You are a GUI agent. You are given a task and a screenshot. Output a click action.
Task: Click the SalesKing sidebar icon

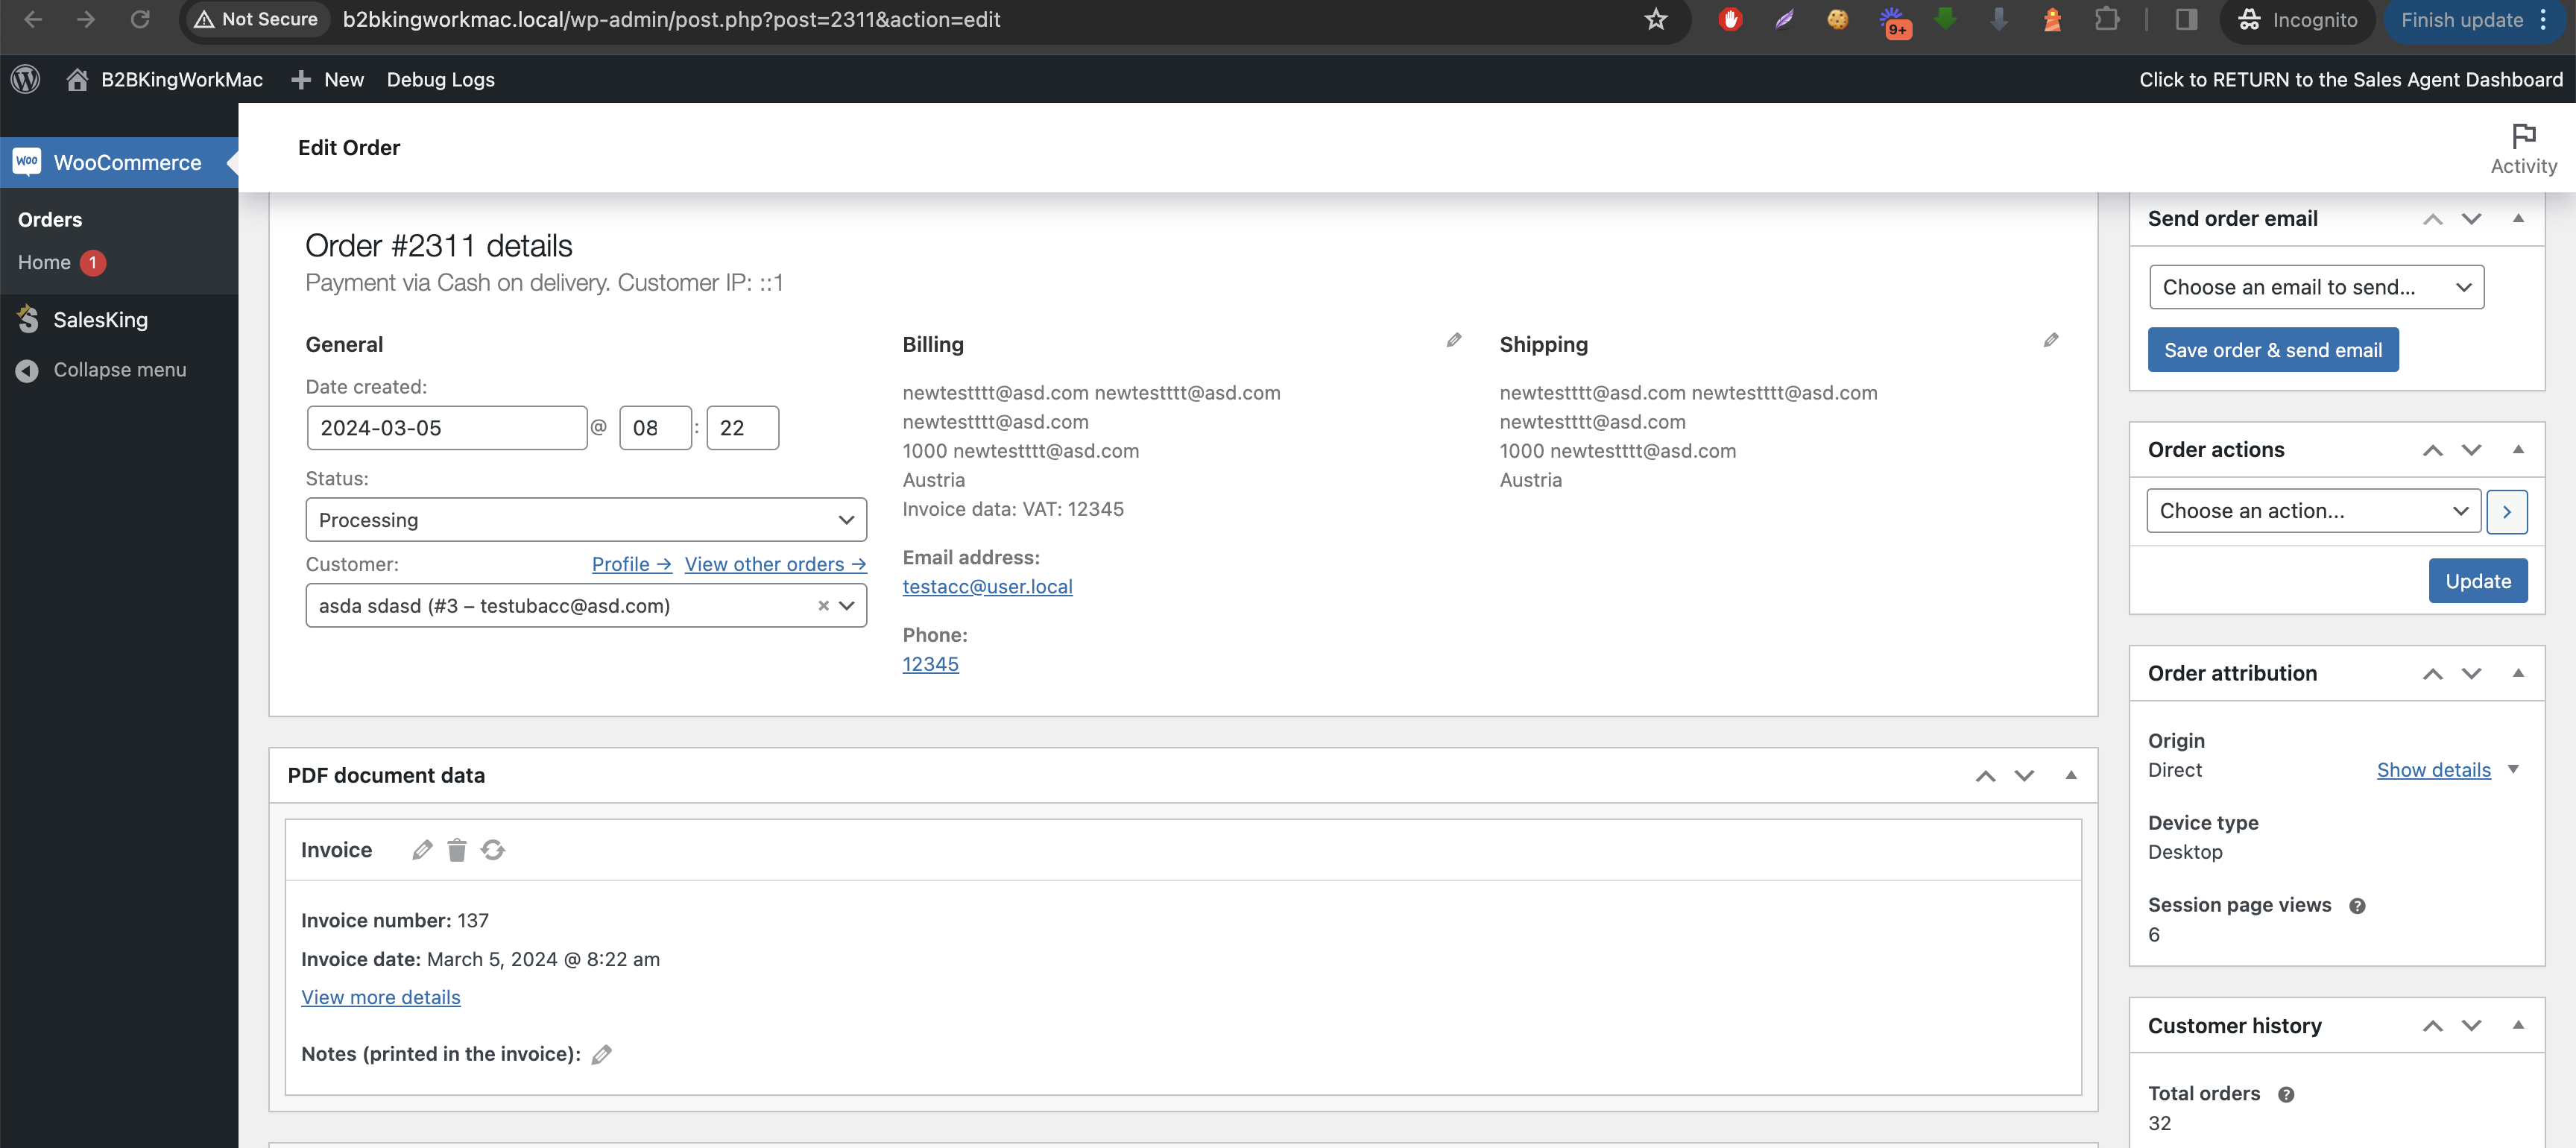(28, 319)
